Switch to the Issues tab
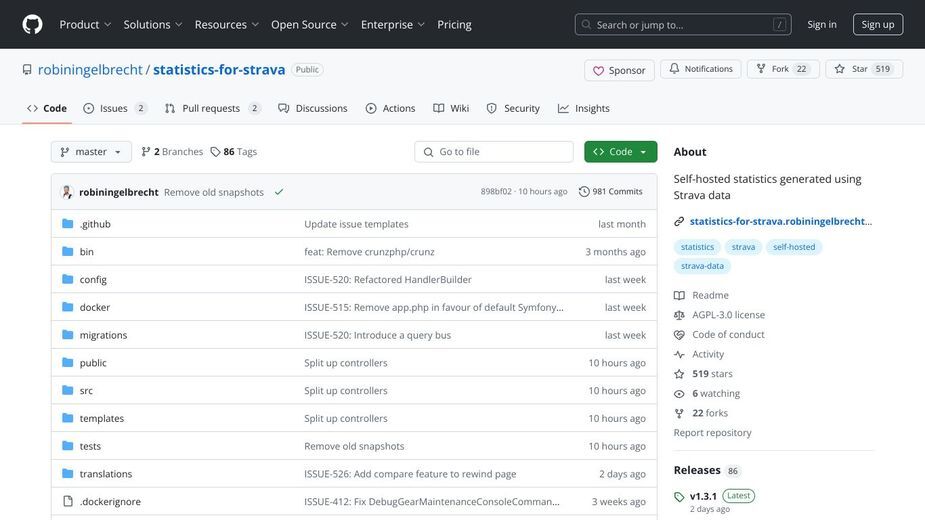Screen dimensions: 925x520 click(x=114, y=108)
